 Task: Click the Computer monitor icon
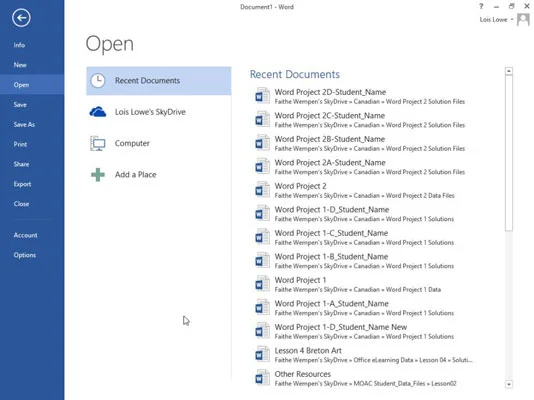click(98, 143)
